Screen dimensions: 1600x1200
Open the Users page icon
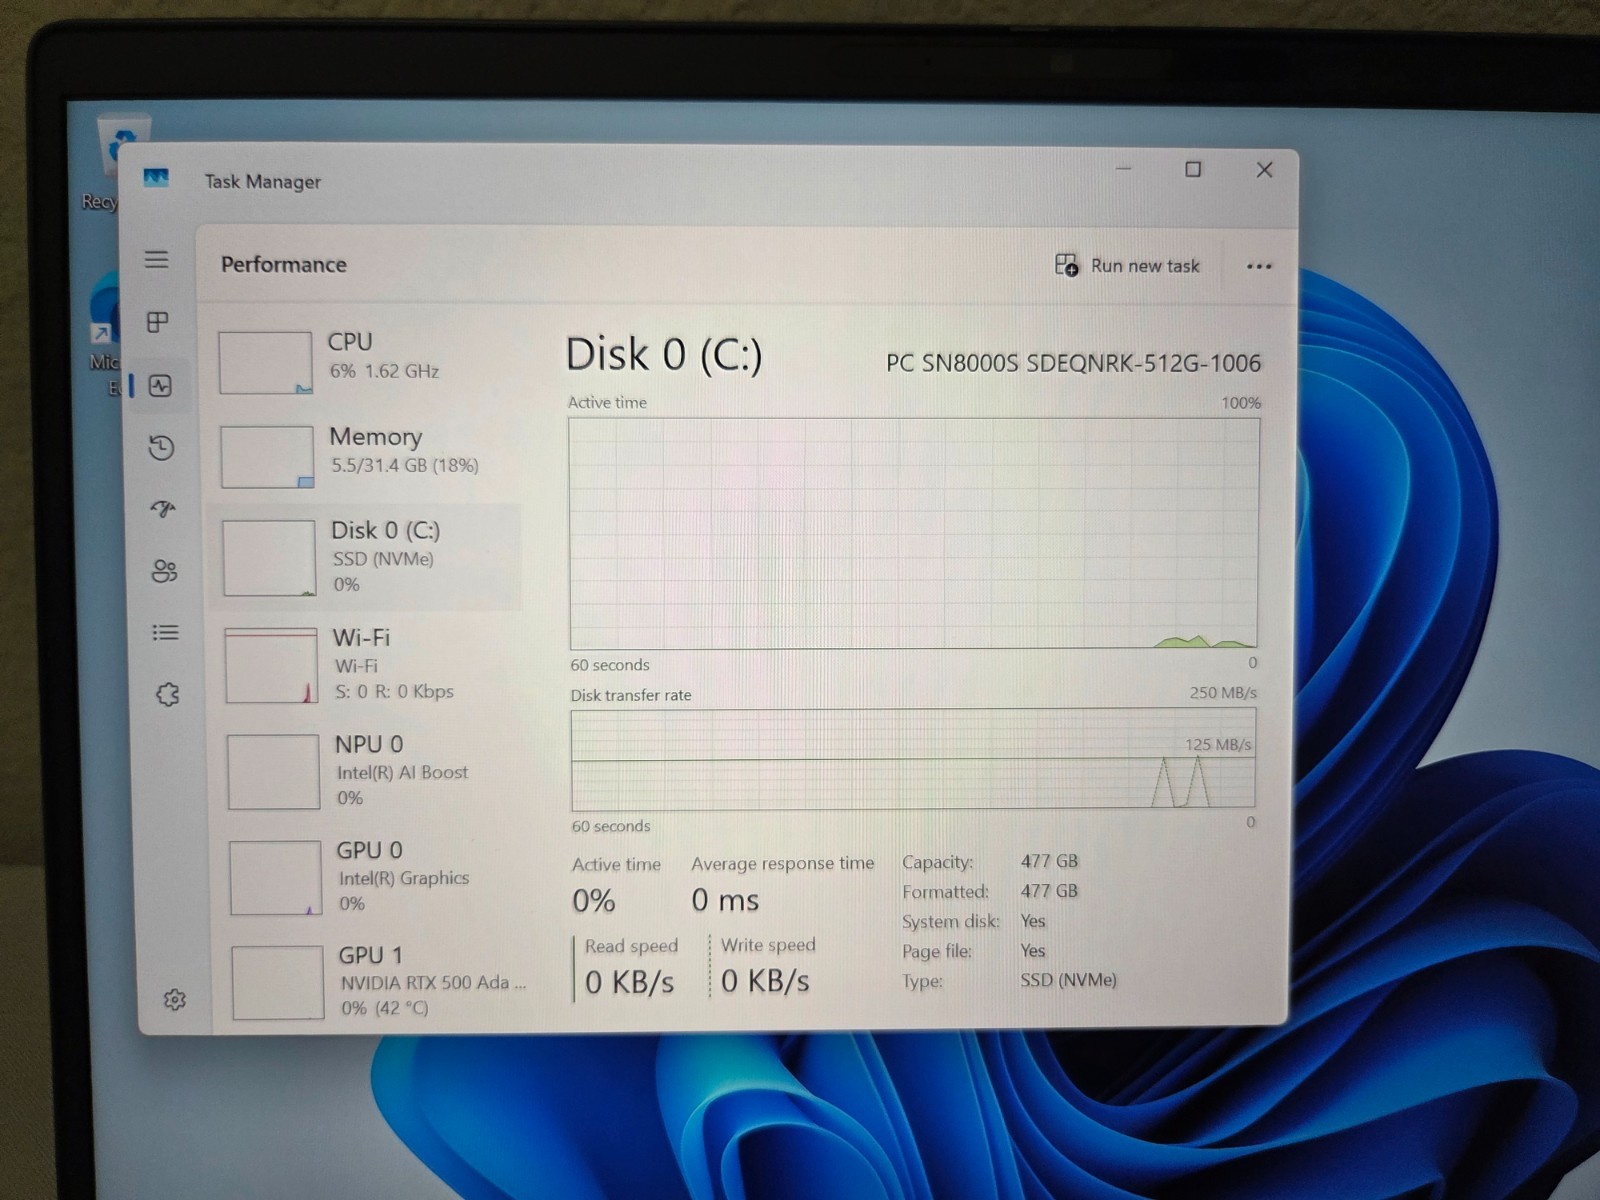click(164, 571)
